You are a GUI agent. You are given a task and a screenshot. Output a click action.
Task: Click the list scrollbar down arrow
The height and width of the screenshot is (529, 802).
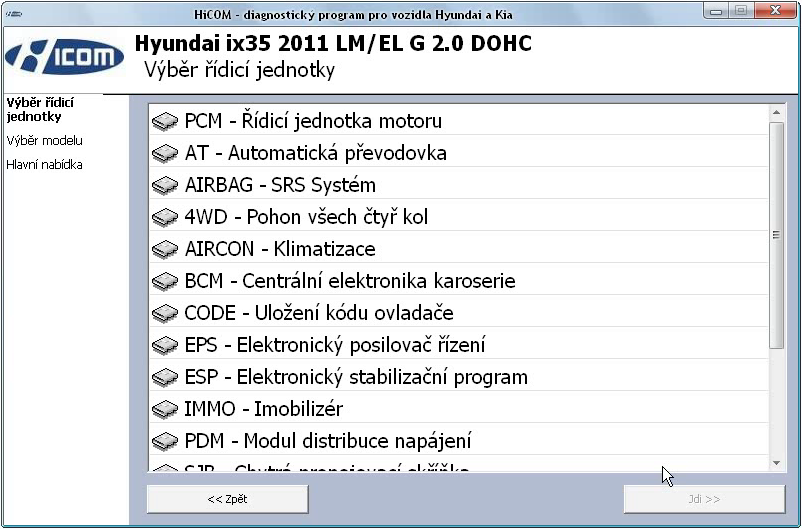(x=776, y=463)
